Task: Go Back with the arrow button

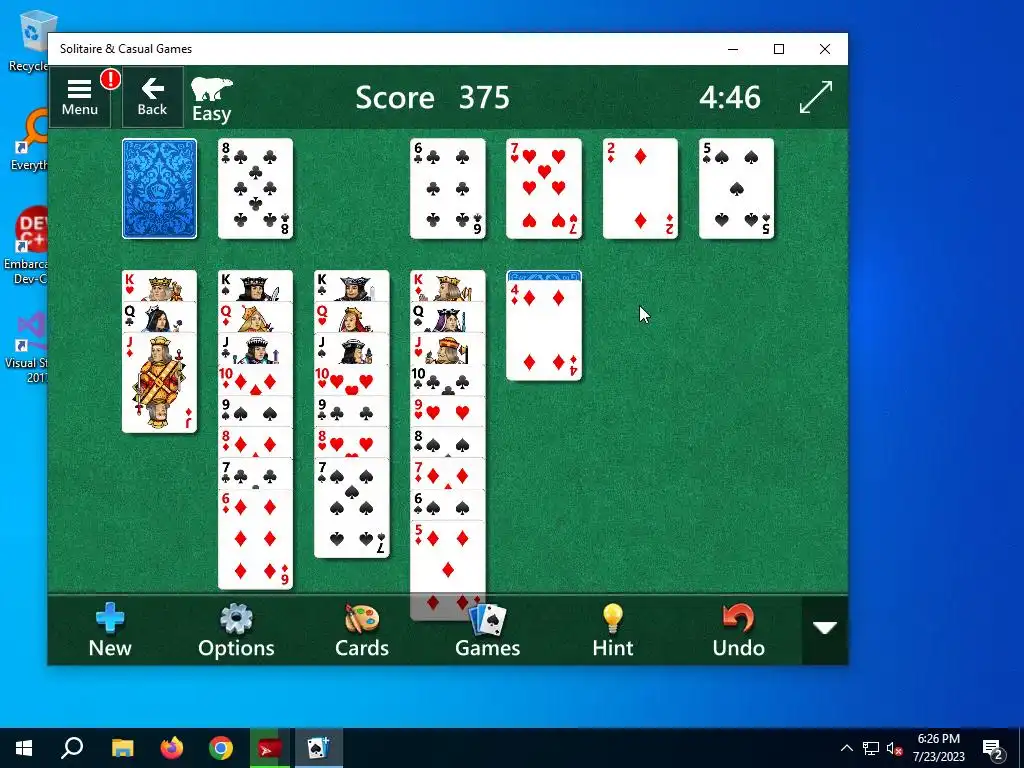Action: point(152,97)
